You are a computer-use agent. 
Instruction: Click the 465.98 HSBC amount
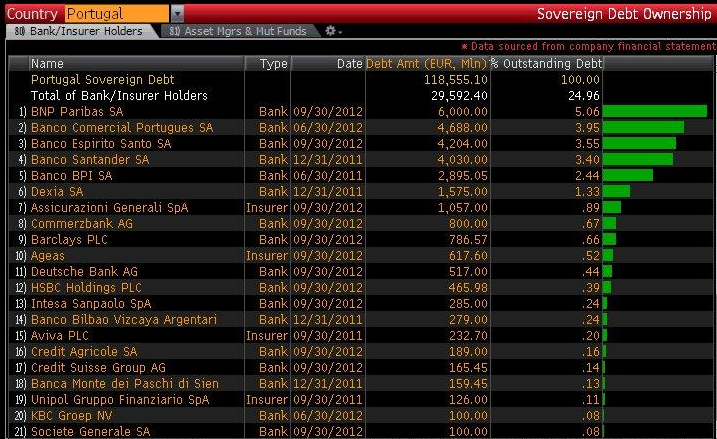tap(468, 288)
